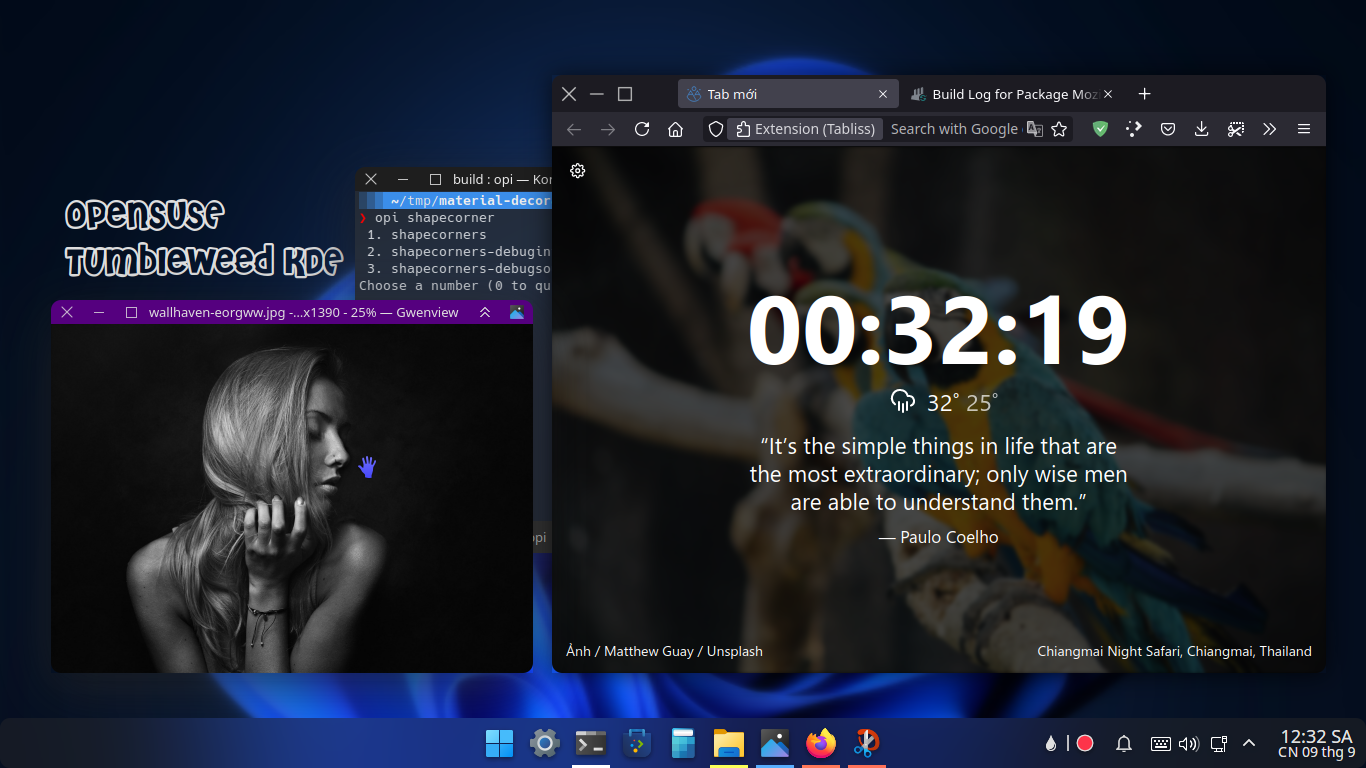Click the water drop tray icon
Viewport: 1366px width, 768px height.
coord(1051,743)
